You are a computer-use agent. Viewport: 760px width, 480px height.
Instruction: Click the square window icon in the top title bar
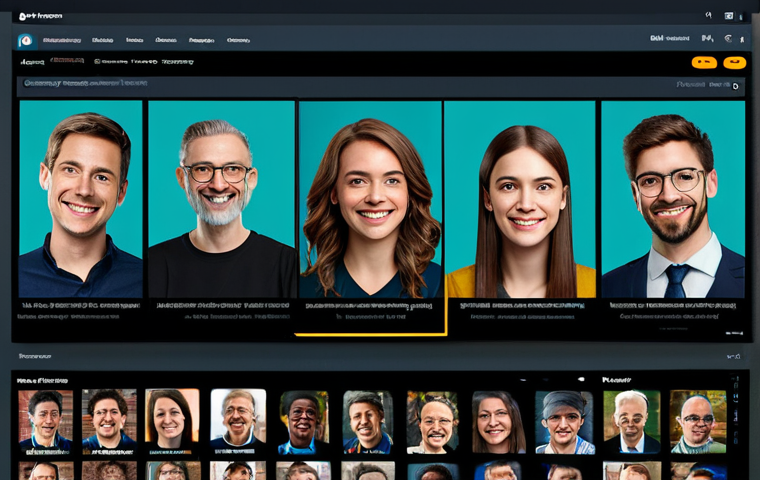(x=729, y=16)
